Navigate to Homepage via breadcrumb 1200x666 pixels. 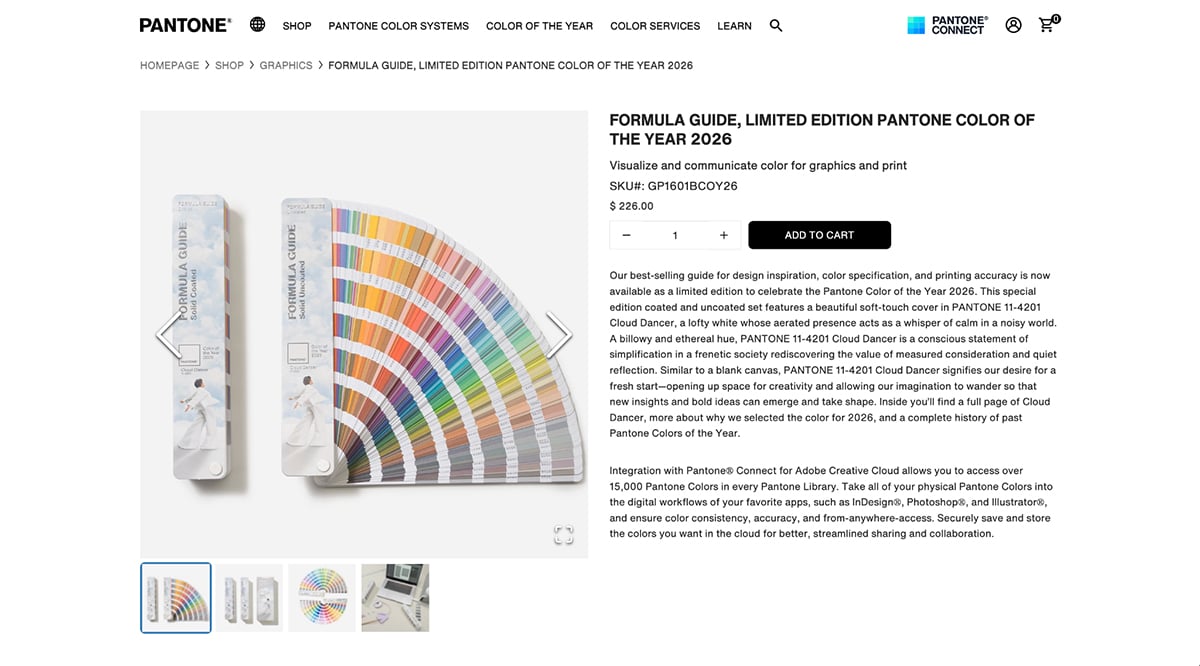pos(168,65)
